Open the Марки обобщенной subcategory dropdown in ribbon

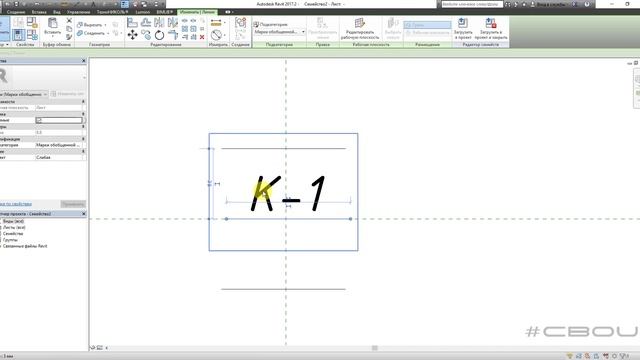click(279, 31)
